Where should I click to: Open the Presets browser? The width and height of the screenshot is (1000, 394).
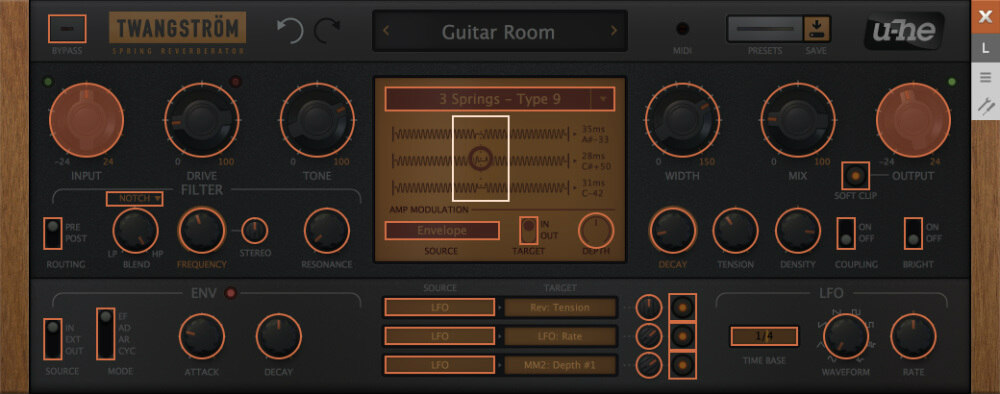tap(765, 29)
